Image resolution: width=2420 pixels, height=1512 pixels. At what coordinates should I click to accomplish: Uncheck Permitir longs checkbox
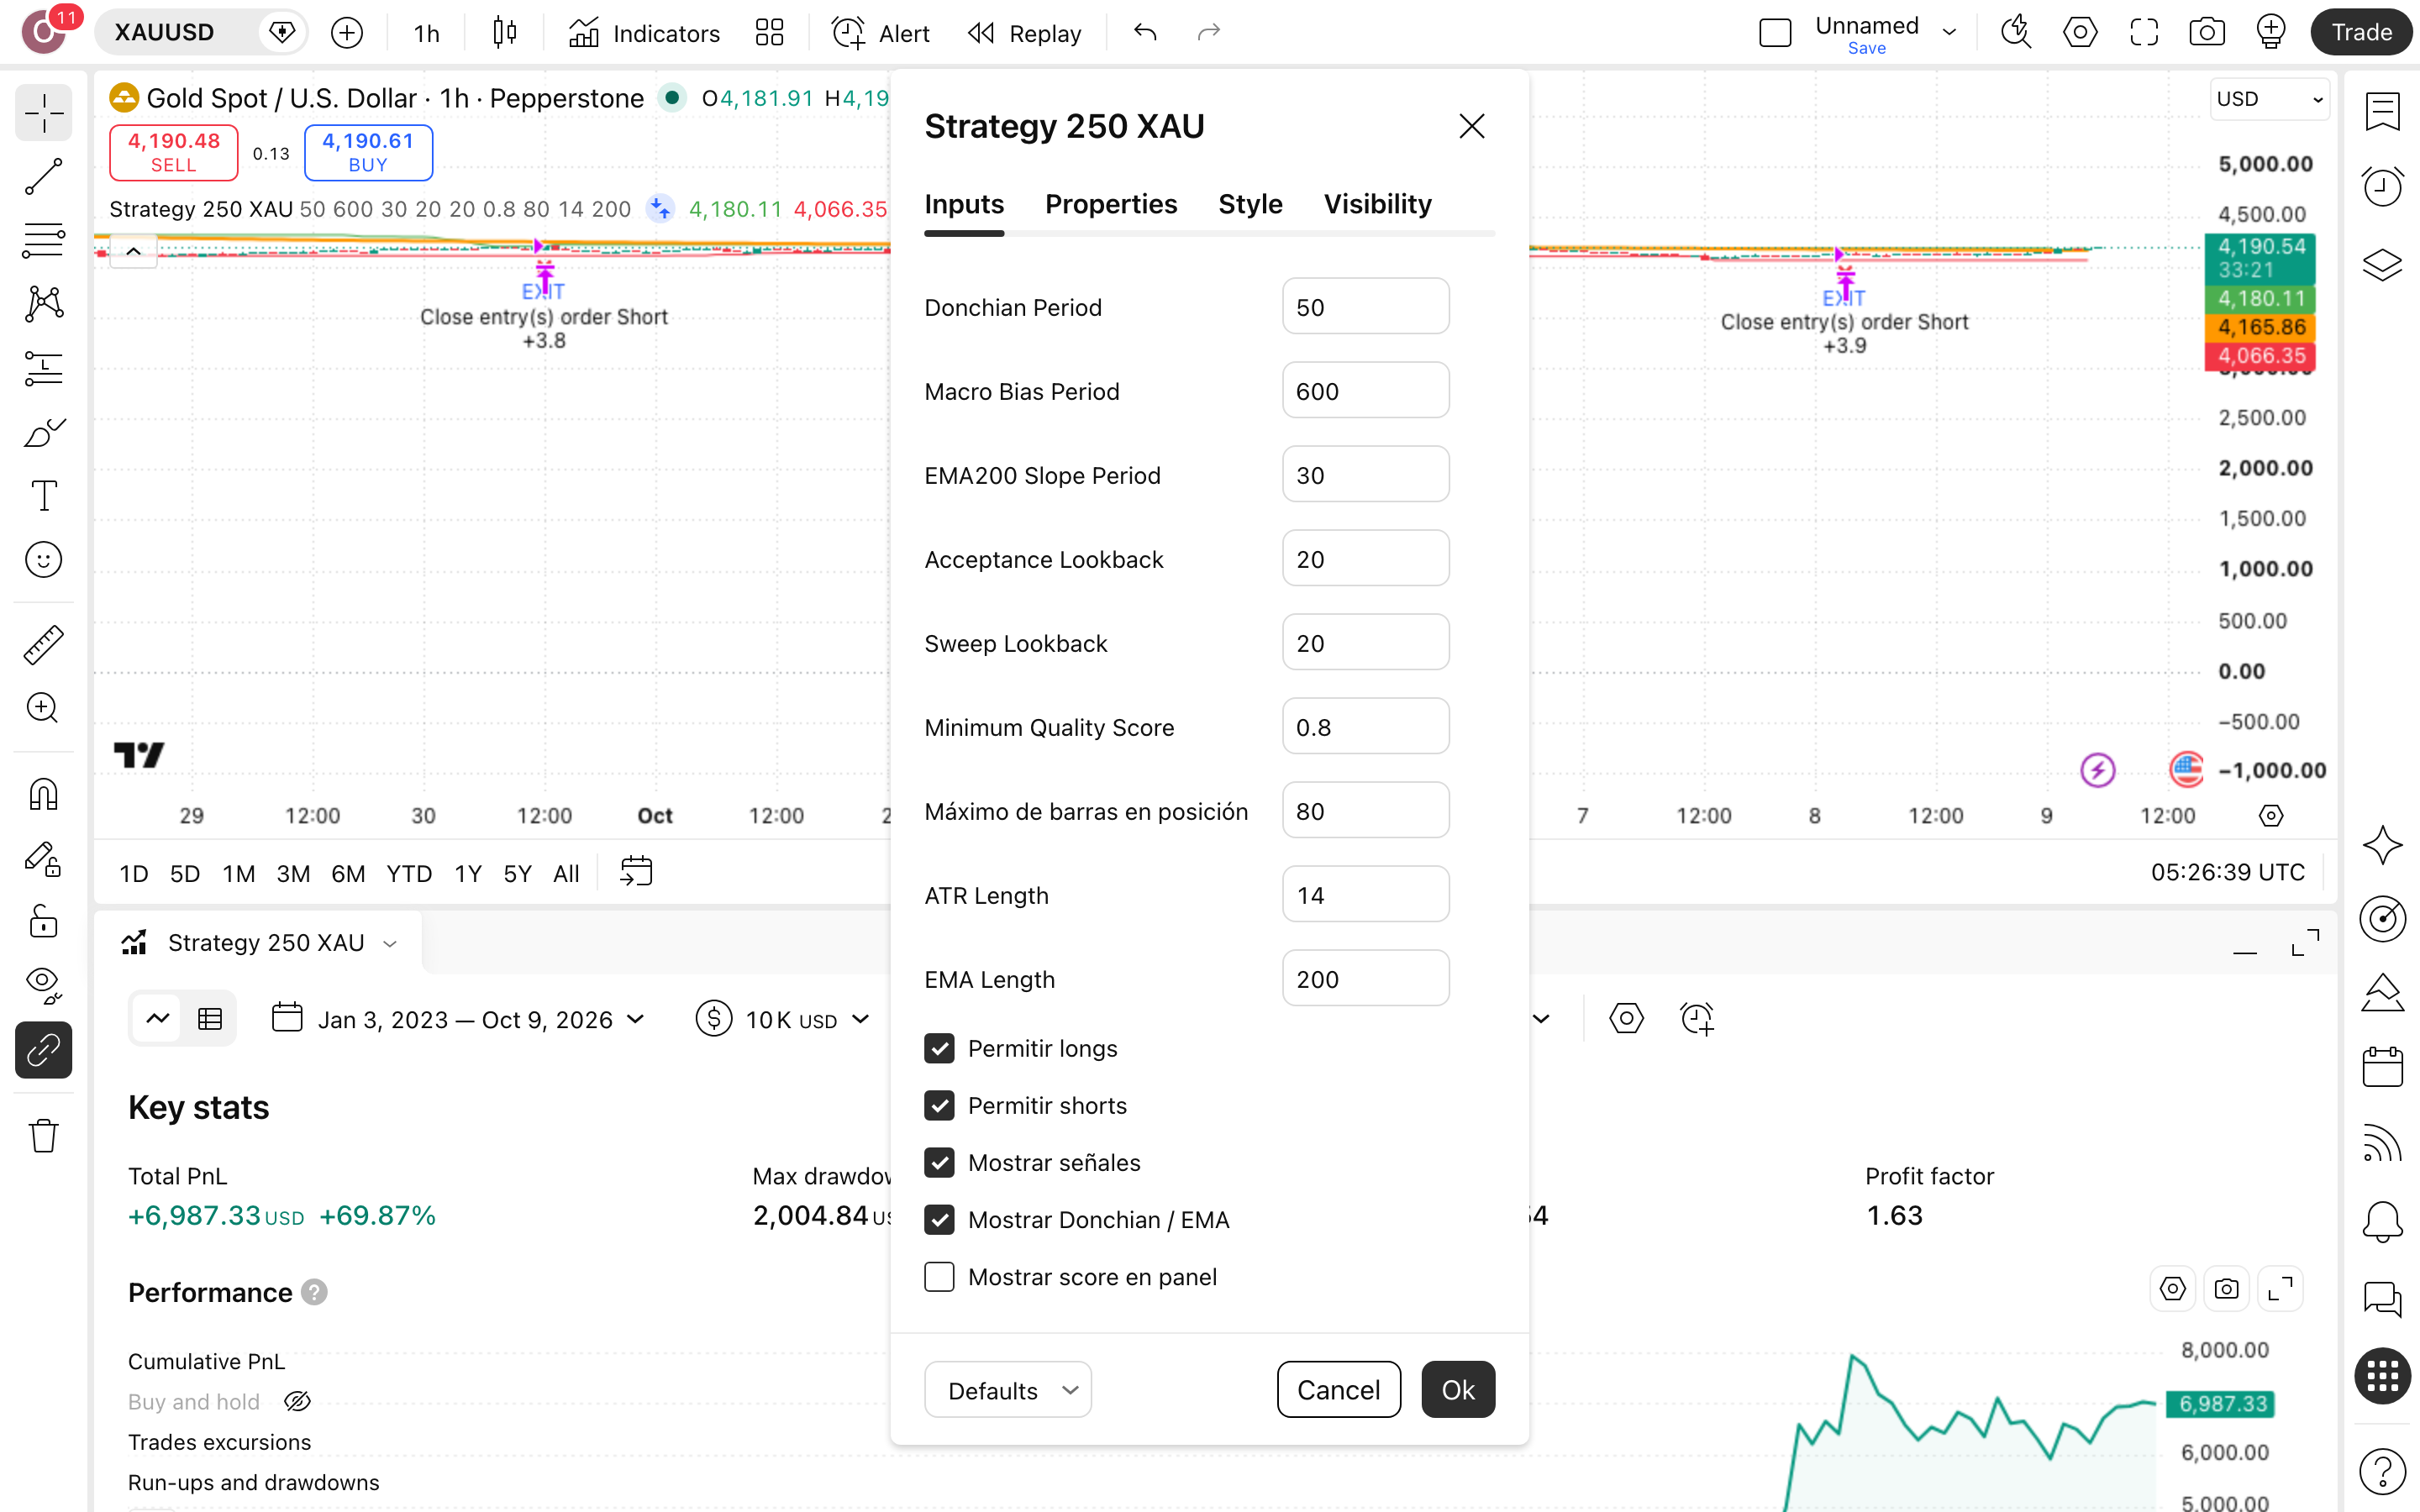(939, 1048)
